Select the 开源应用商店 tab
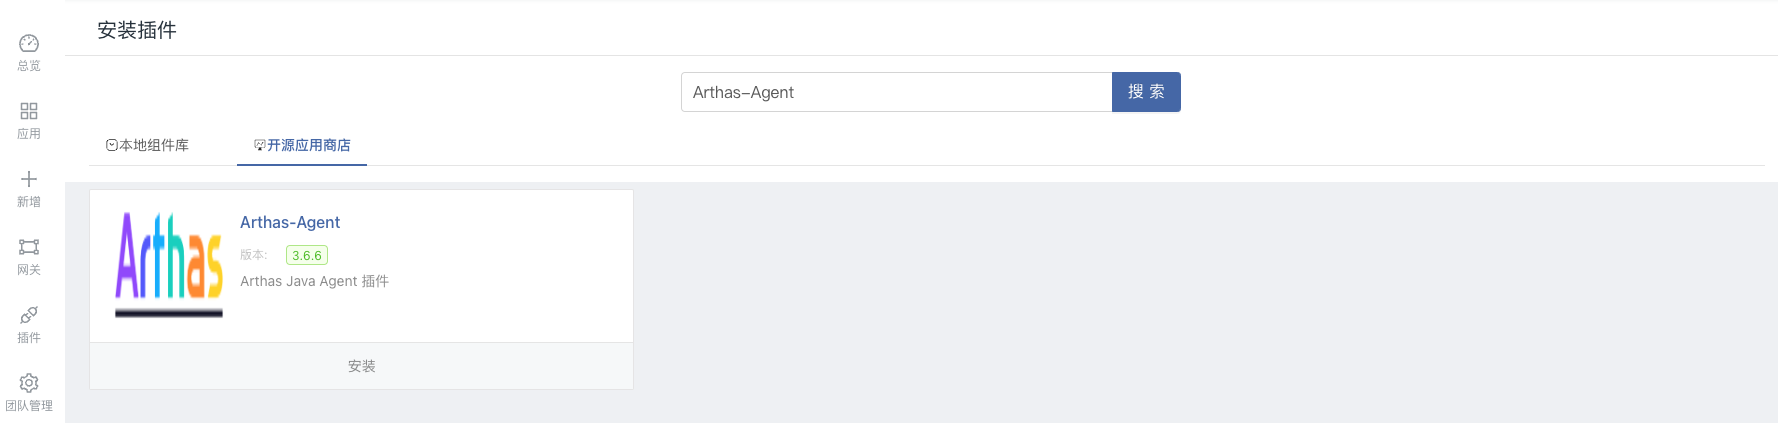The width and height of the screenshot is (1778, 423). click(x=308, y=145)
